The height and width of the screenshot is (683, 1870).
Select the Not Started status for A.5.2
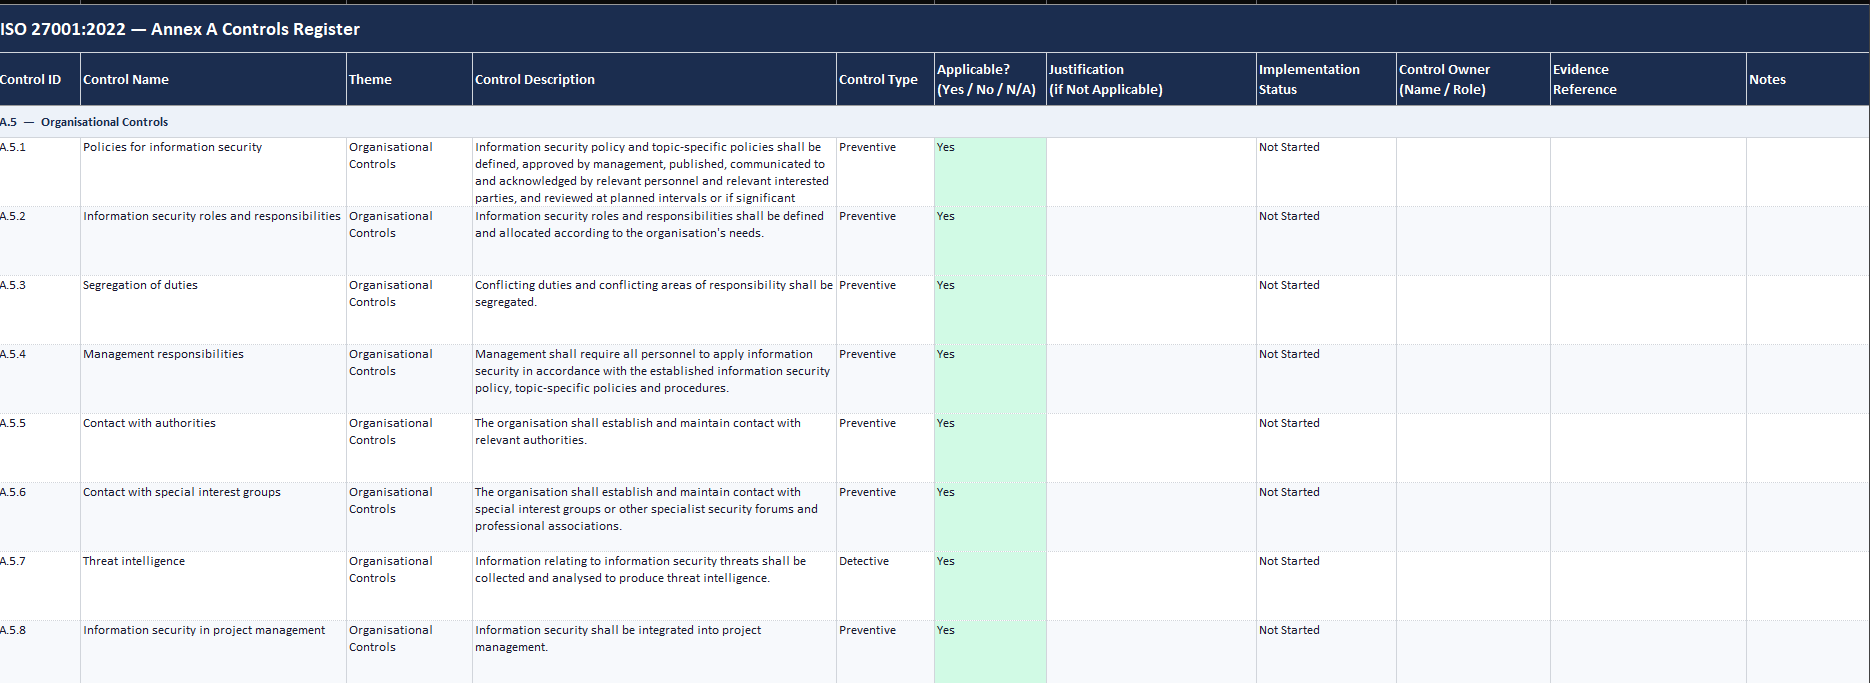pyautogui.click(x=1326, y=241)
